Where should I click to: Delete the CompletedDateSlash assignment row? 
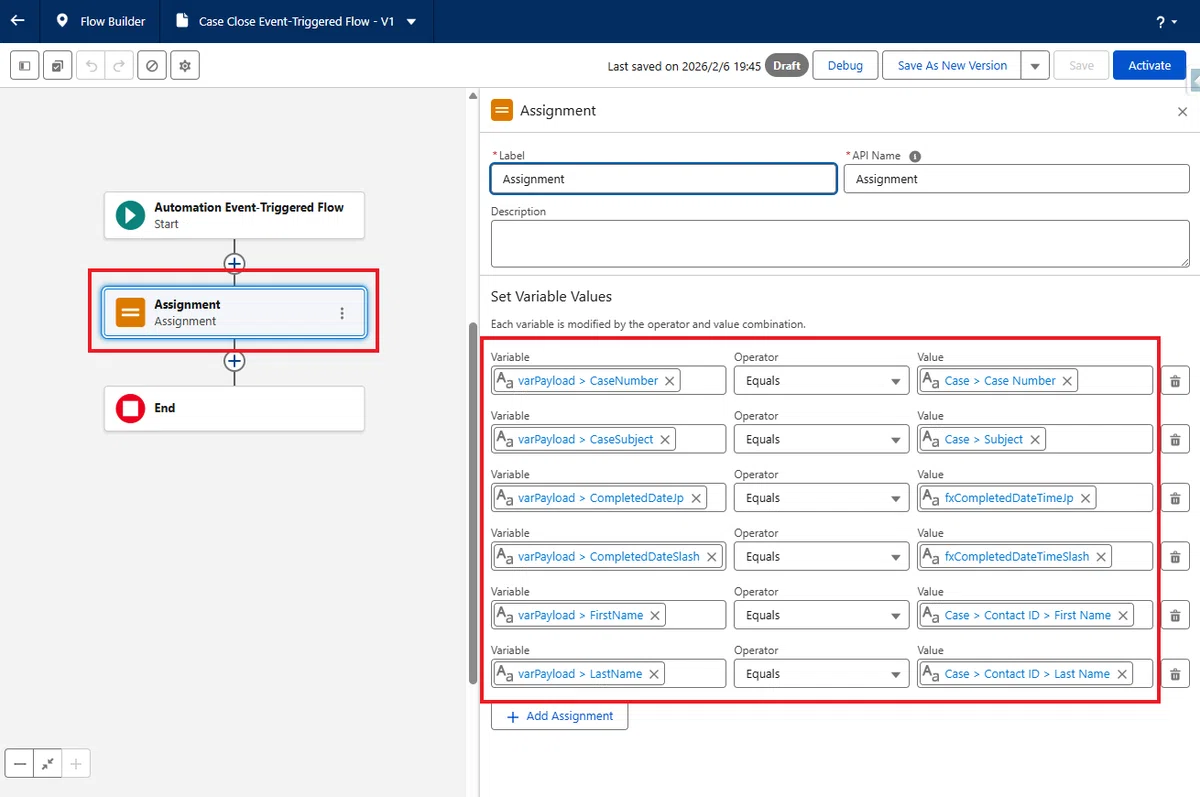(x=1175, y=557)
